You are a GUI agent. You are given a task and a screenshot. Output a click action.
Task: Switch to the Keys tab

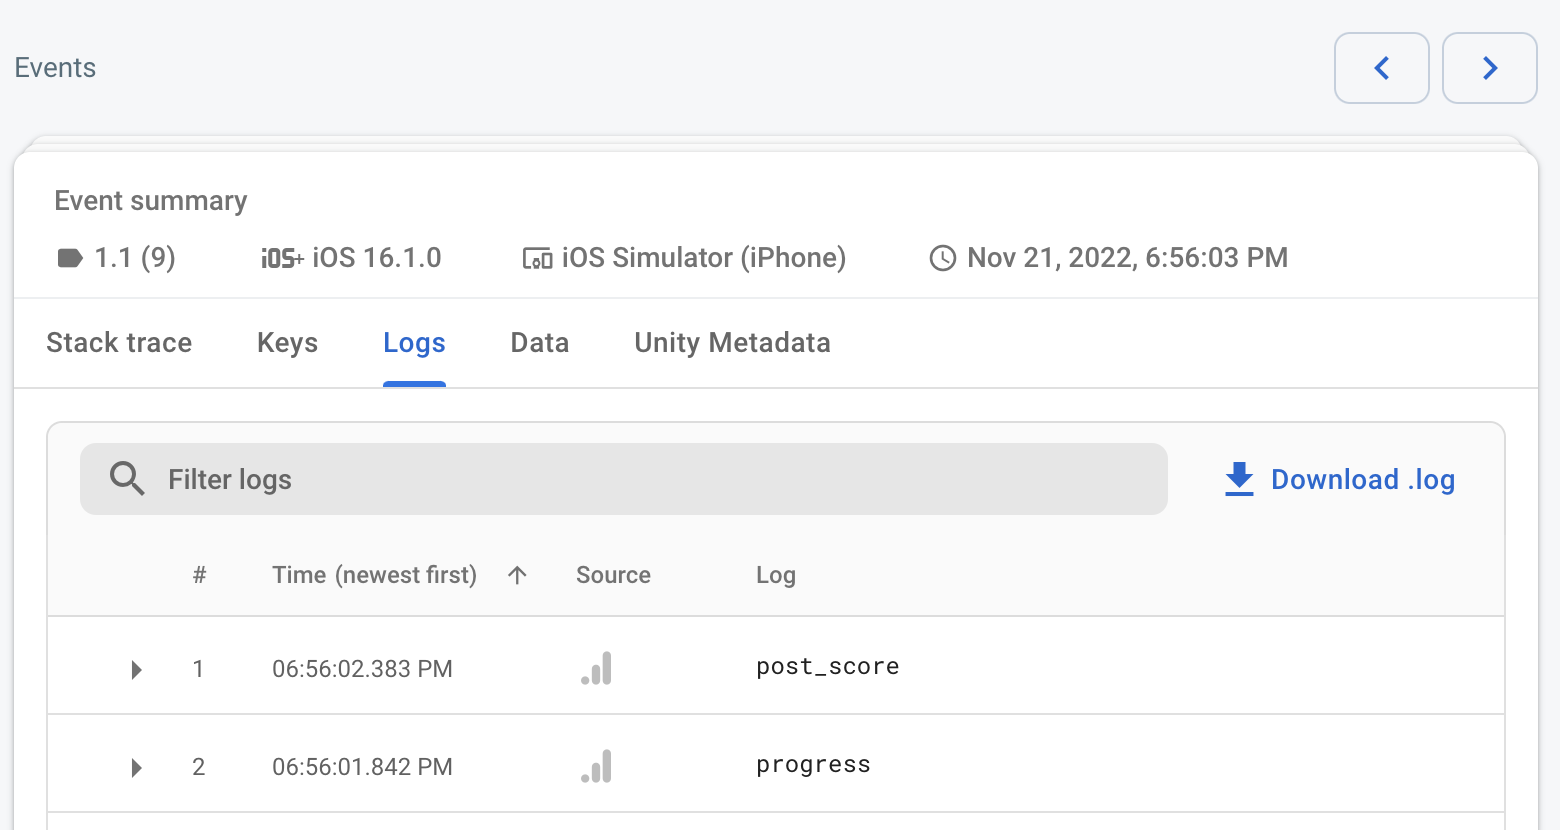coord(287,343)
